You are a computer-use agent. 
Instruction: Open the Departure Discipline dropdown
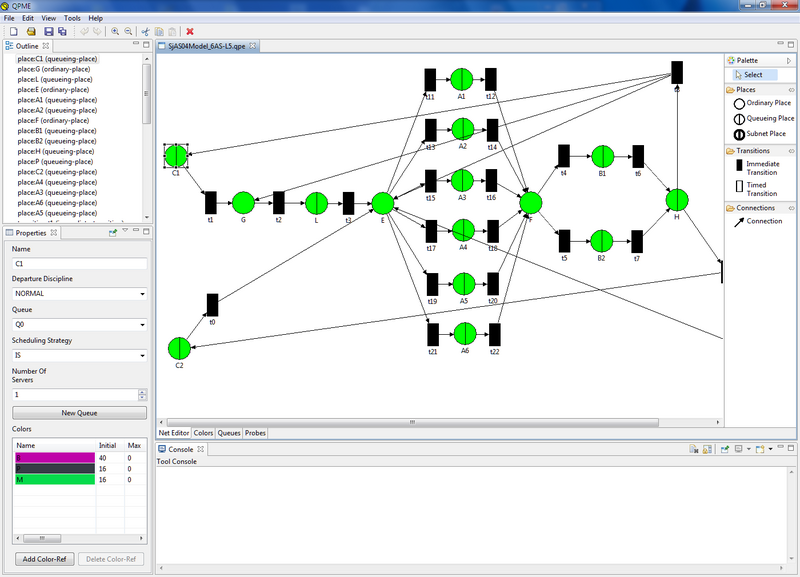(79, 294)
